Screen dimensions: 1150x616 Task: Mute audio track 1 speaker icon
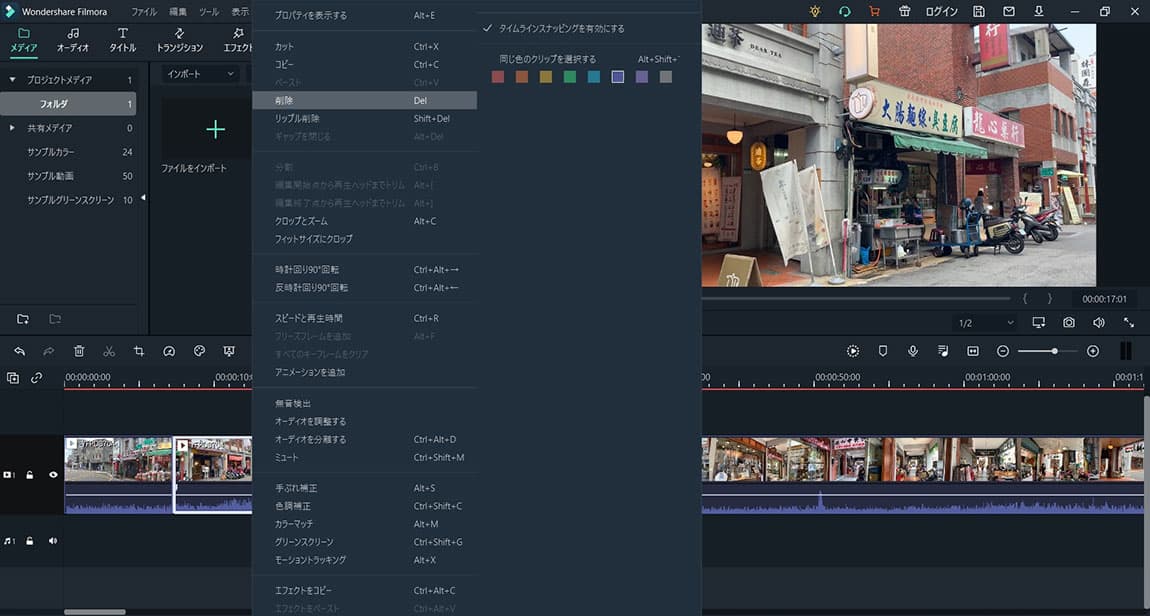coord(53,541)
